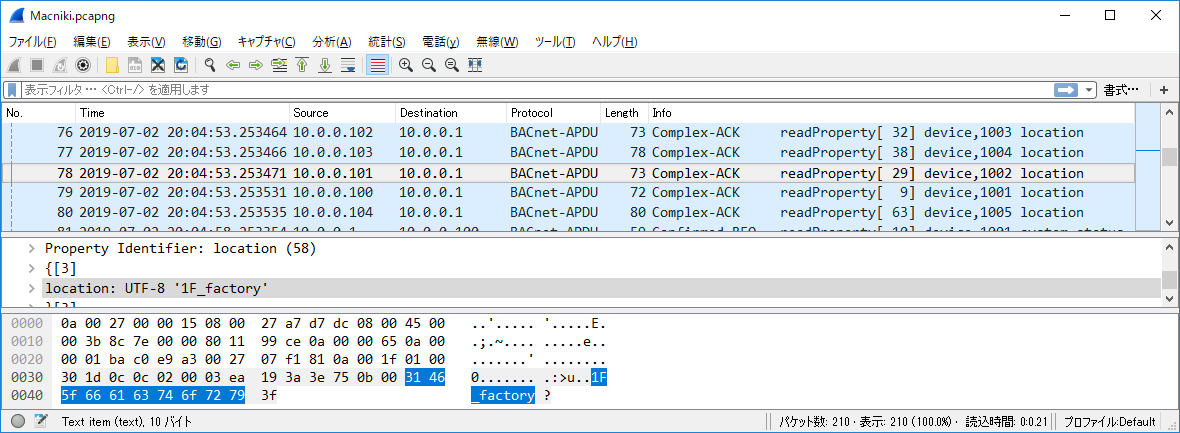Click the find packet magnifier icon
This screenshot has width=1180, height=433.
(x=210, y=65)
